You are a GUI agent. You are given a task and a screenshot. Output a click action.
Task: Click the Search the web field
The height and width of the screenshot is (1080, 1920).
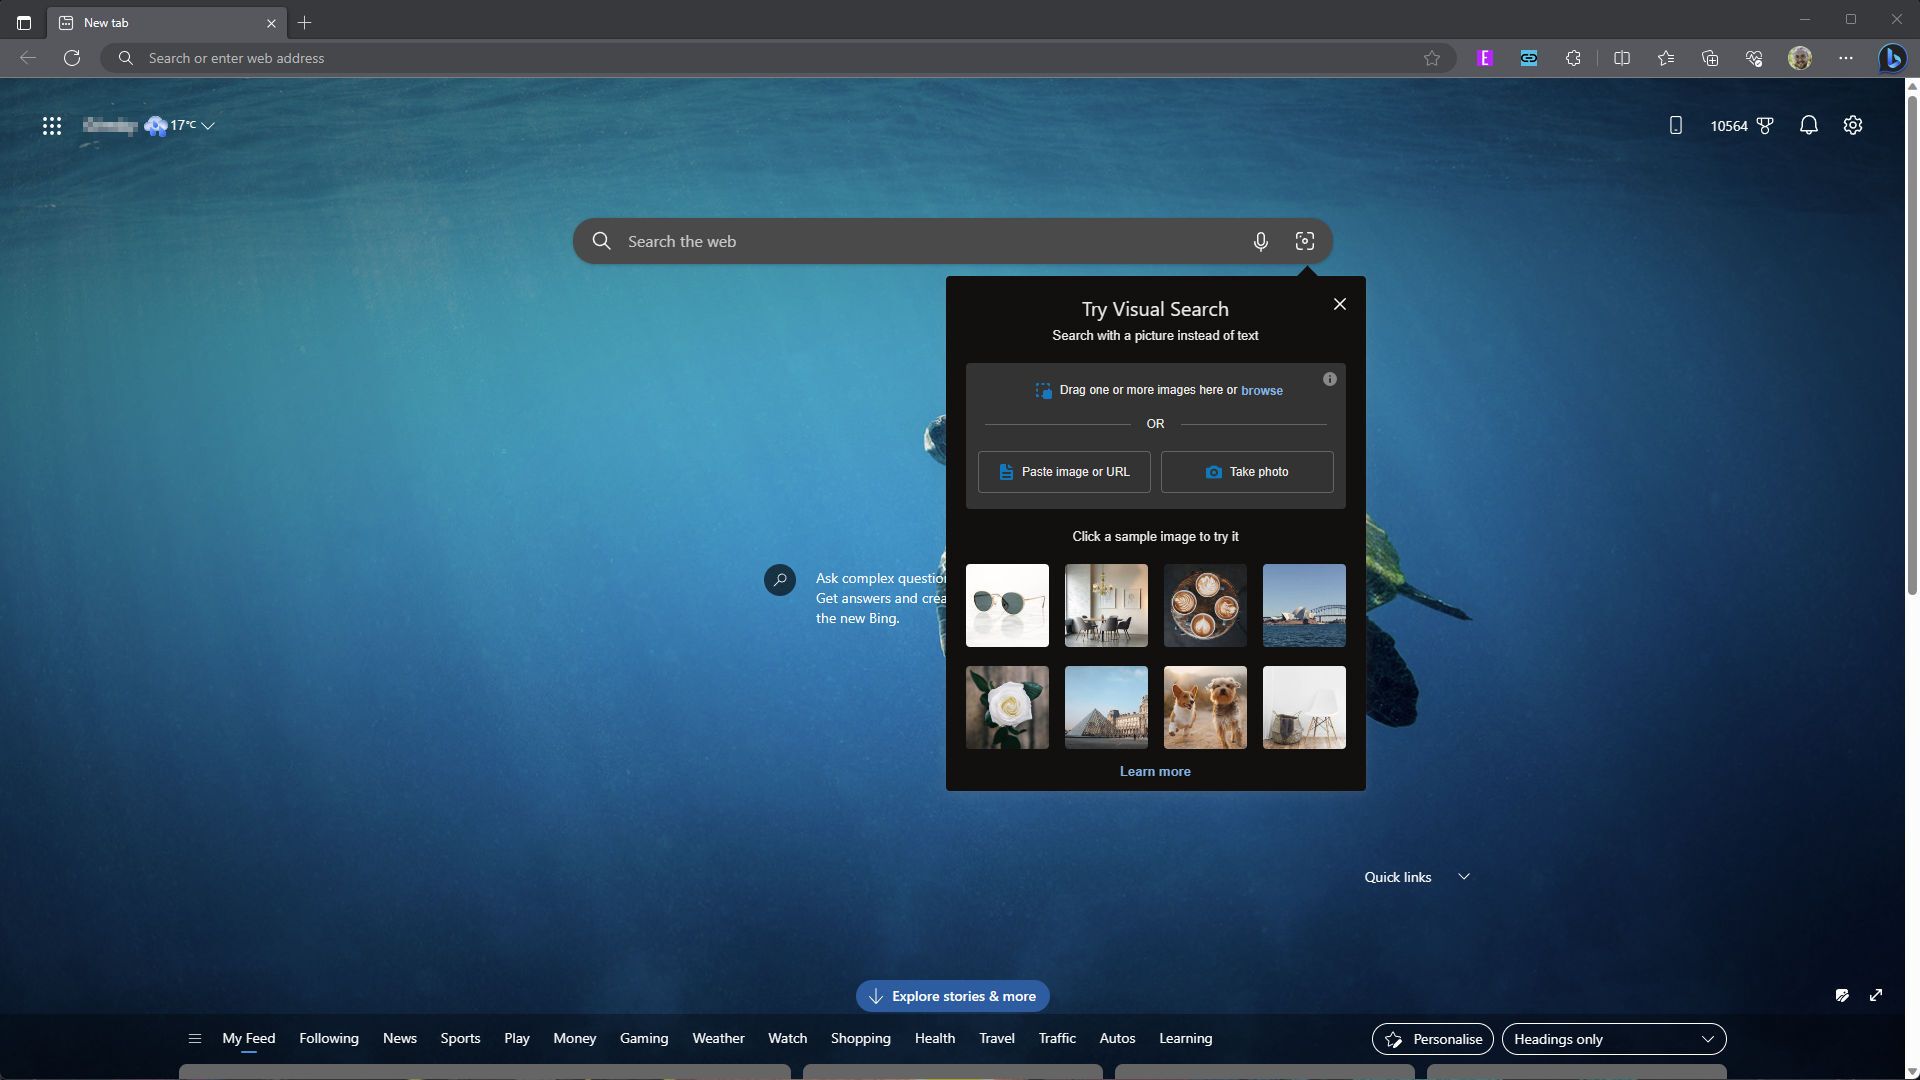point(900,241)
